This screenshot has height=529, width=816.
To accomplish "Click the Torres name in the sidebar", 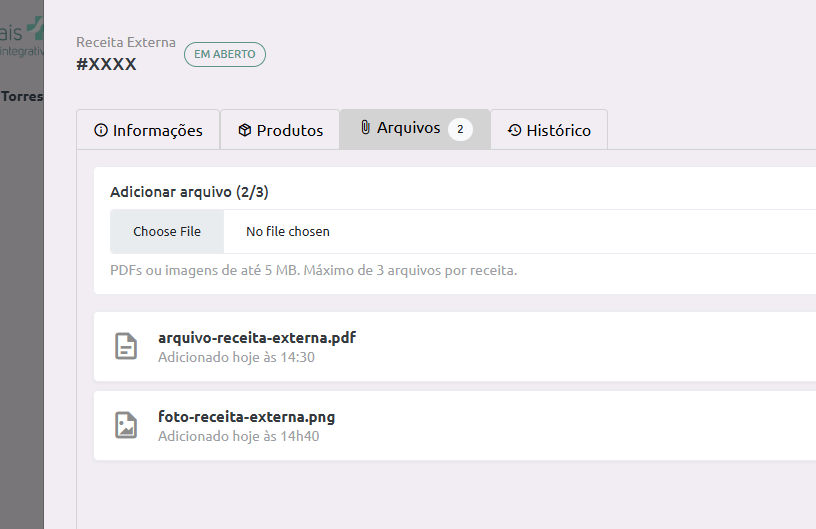I will point(22,96).
